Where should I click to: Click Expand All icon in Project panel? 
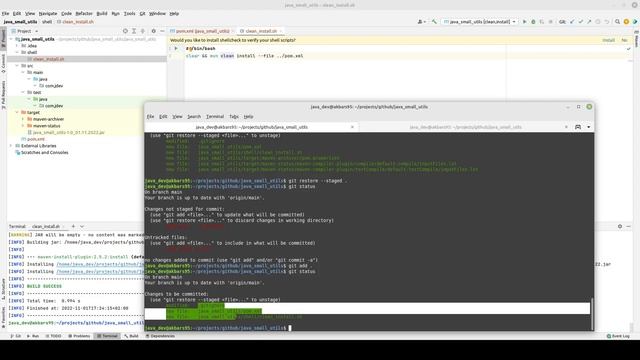[134, 31]
